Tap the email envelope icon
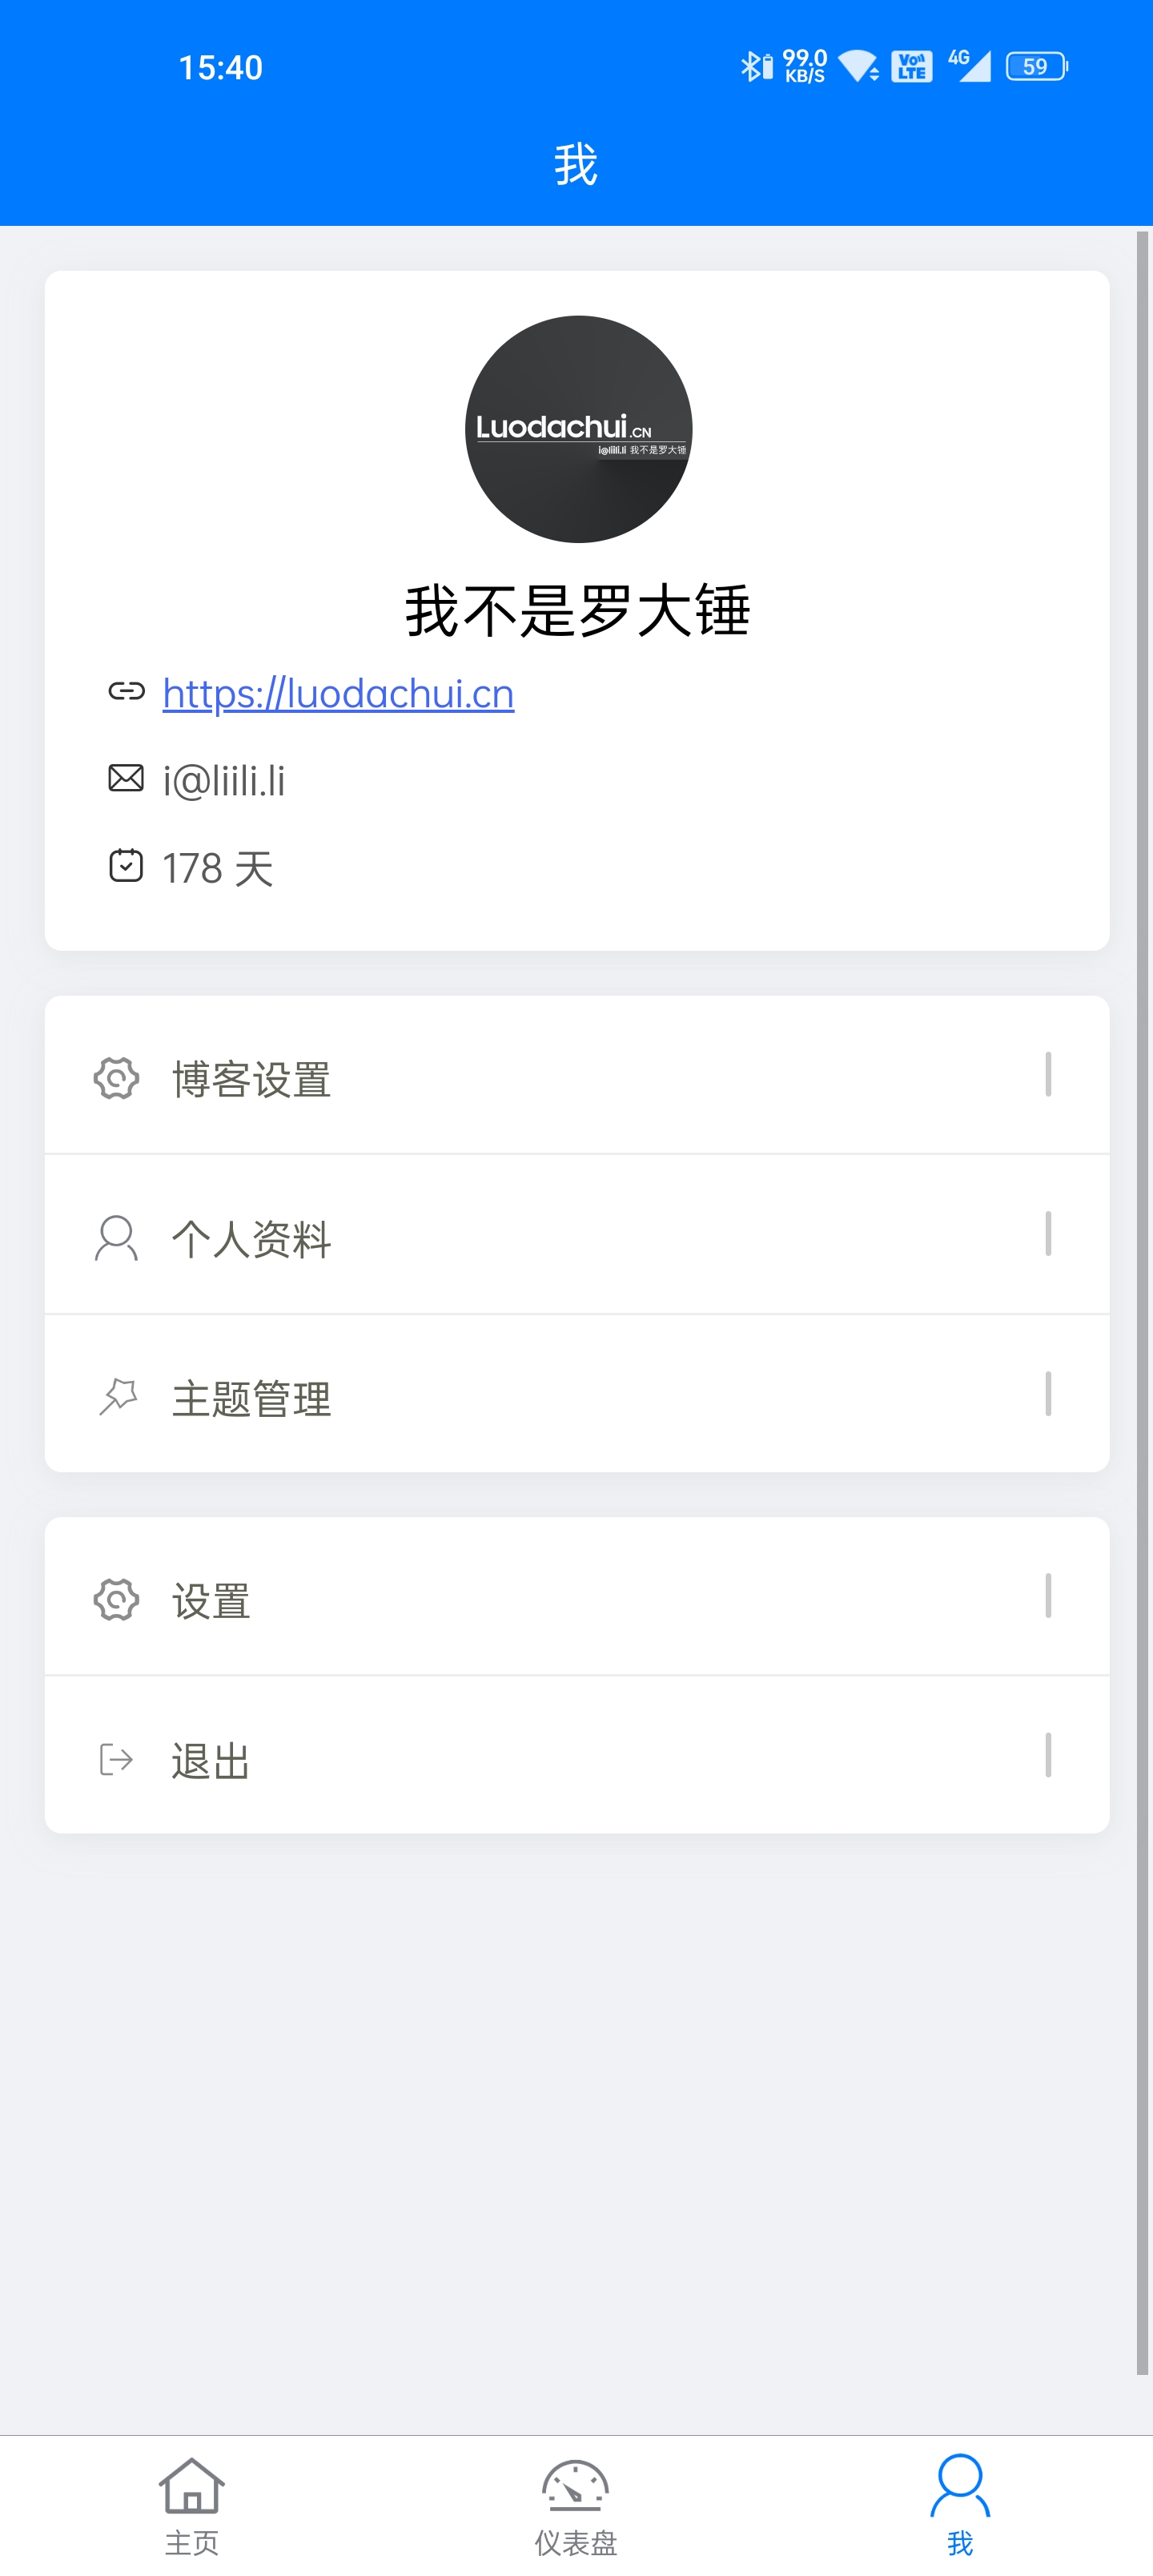Screen dimensions: 1153x2576 tap(126, 778)
